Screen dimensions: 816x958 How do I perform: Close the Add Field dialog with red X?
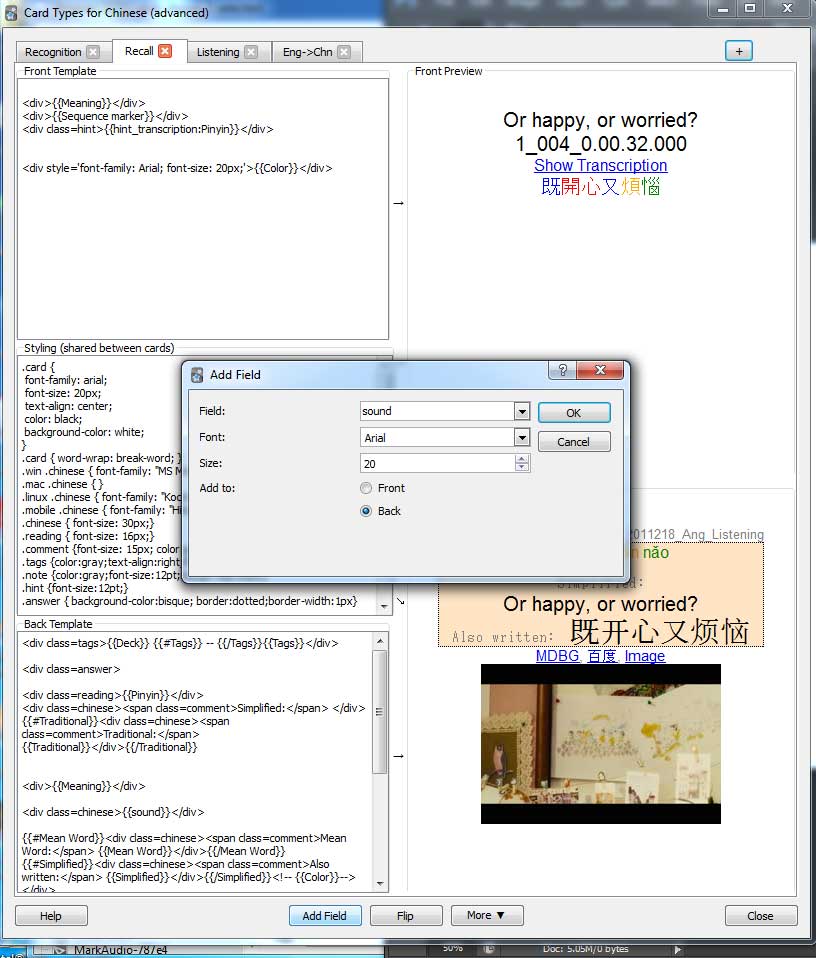[x=600, y=370]
